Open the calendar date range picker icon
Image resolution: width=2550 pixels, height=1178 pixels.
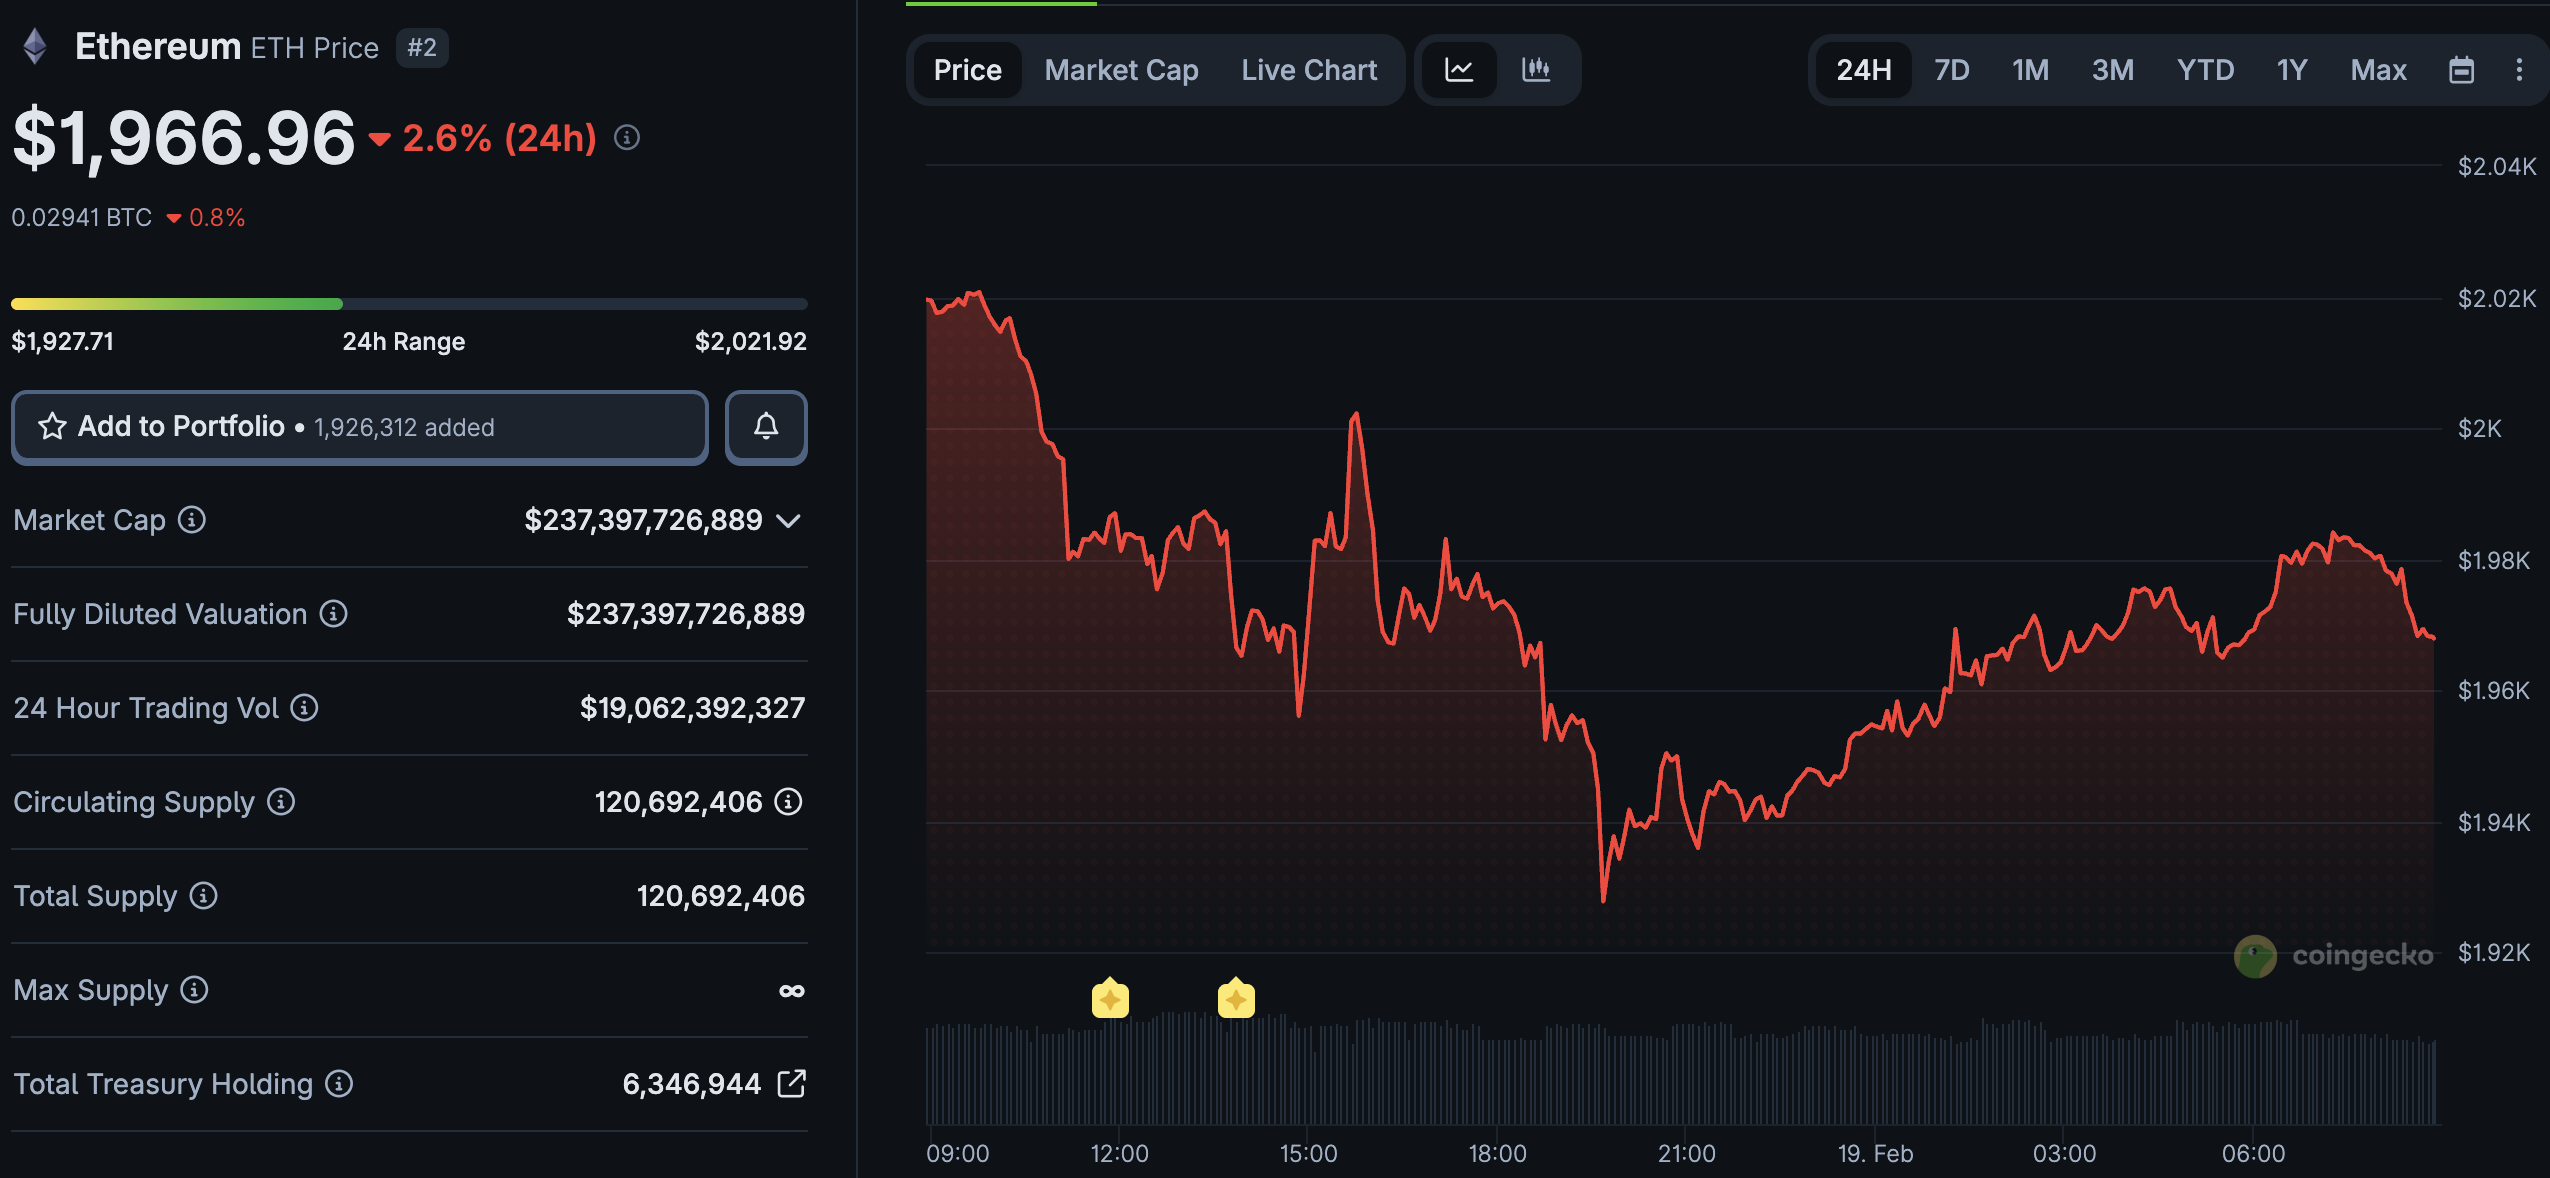click(x=2461, y=70)
